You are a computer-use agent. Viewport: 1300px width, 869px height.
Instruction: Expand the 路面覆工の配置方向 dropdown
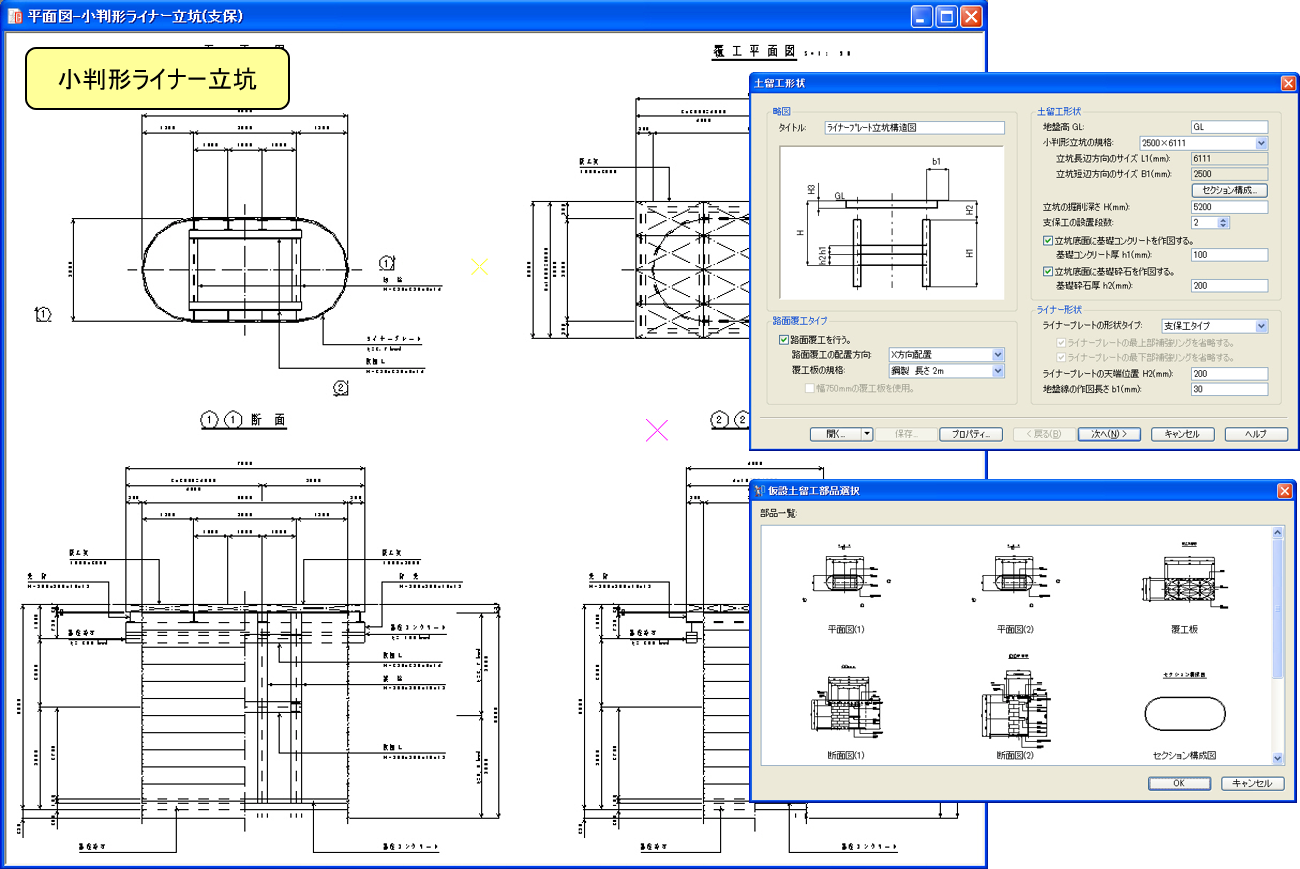pos(997,355)
